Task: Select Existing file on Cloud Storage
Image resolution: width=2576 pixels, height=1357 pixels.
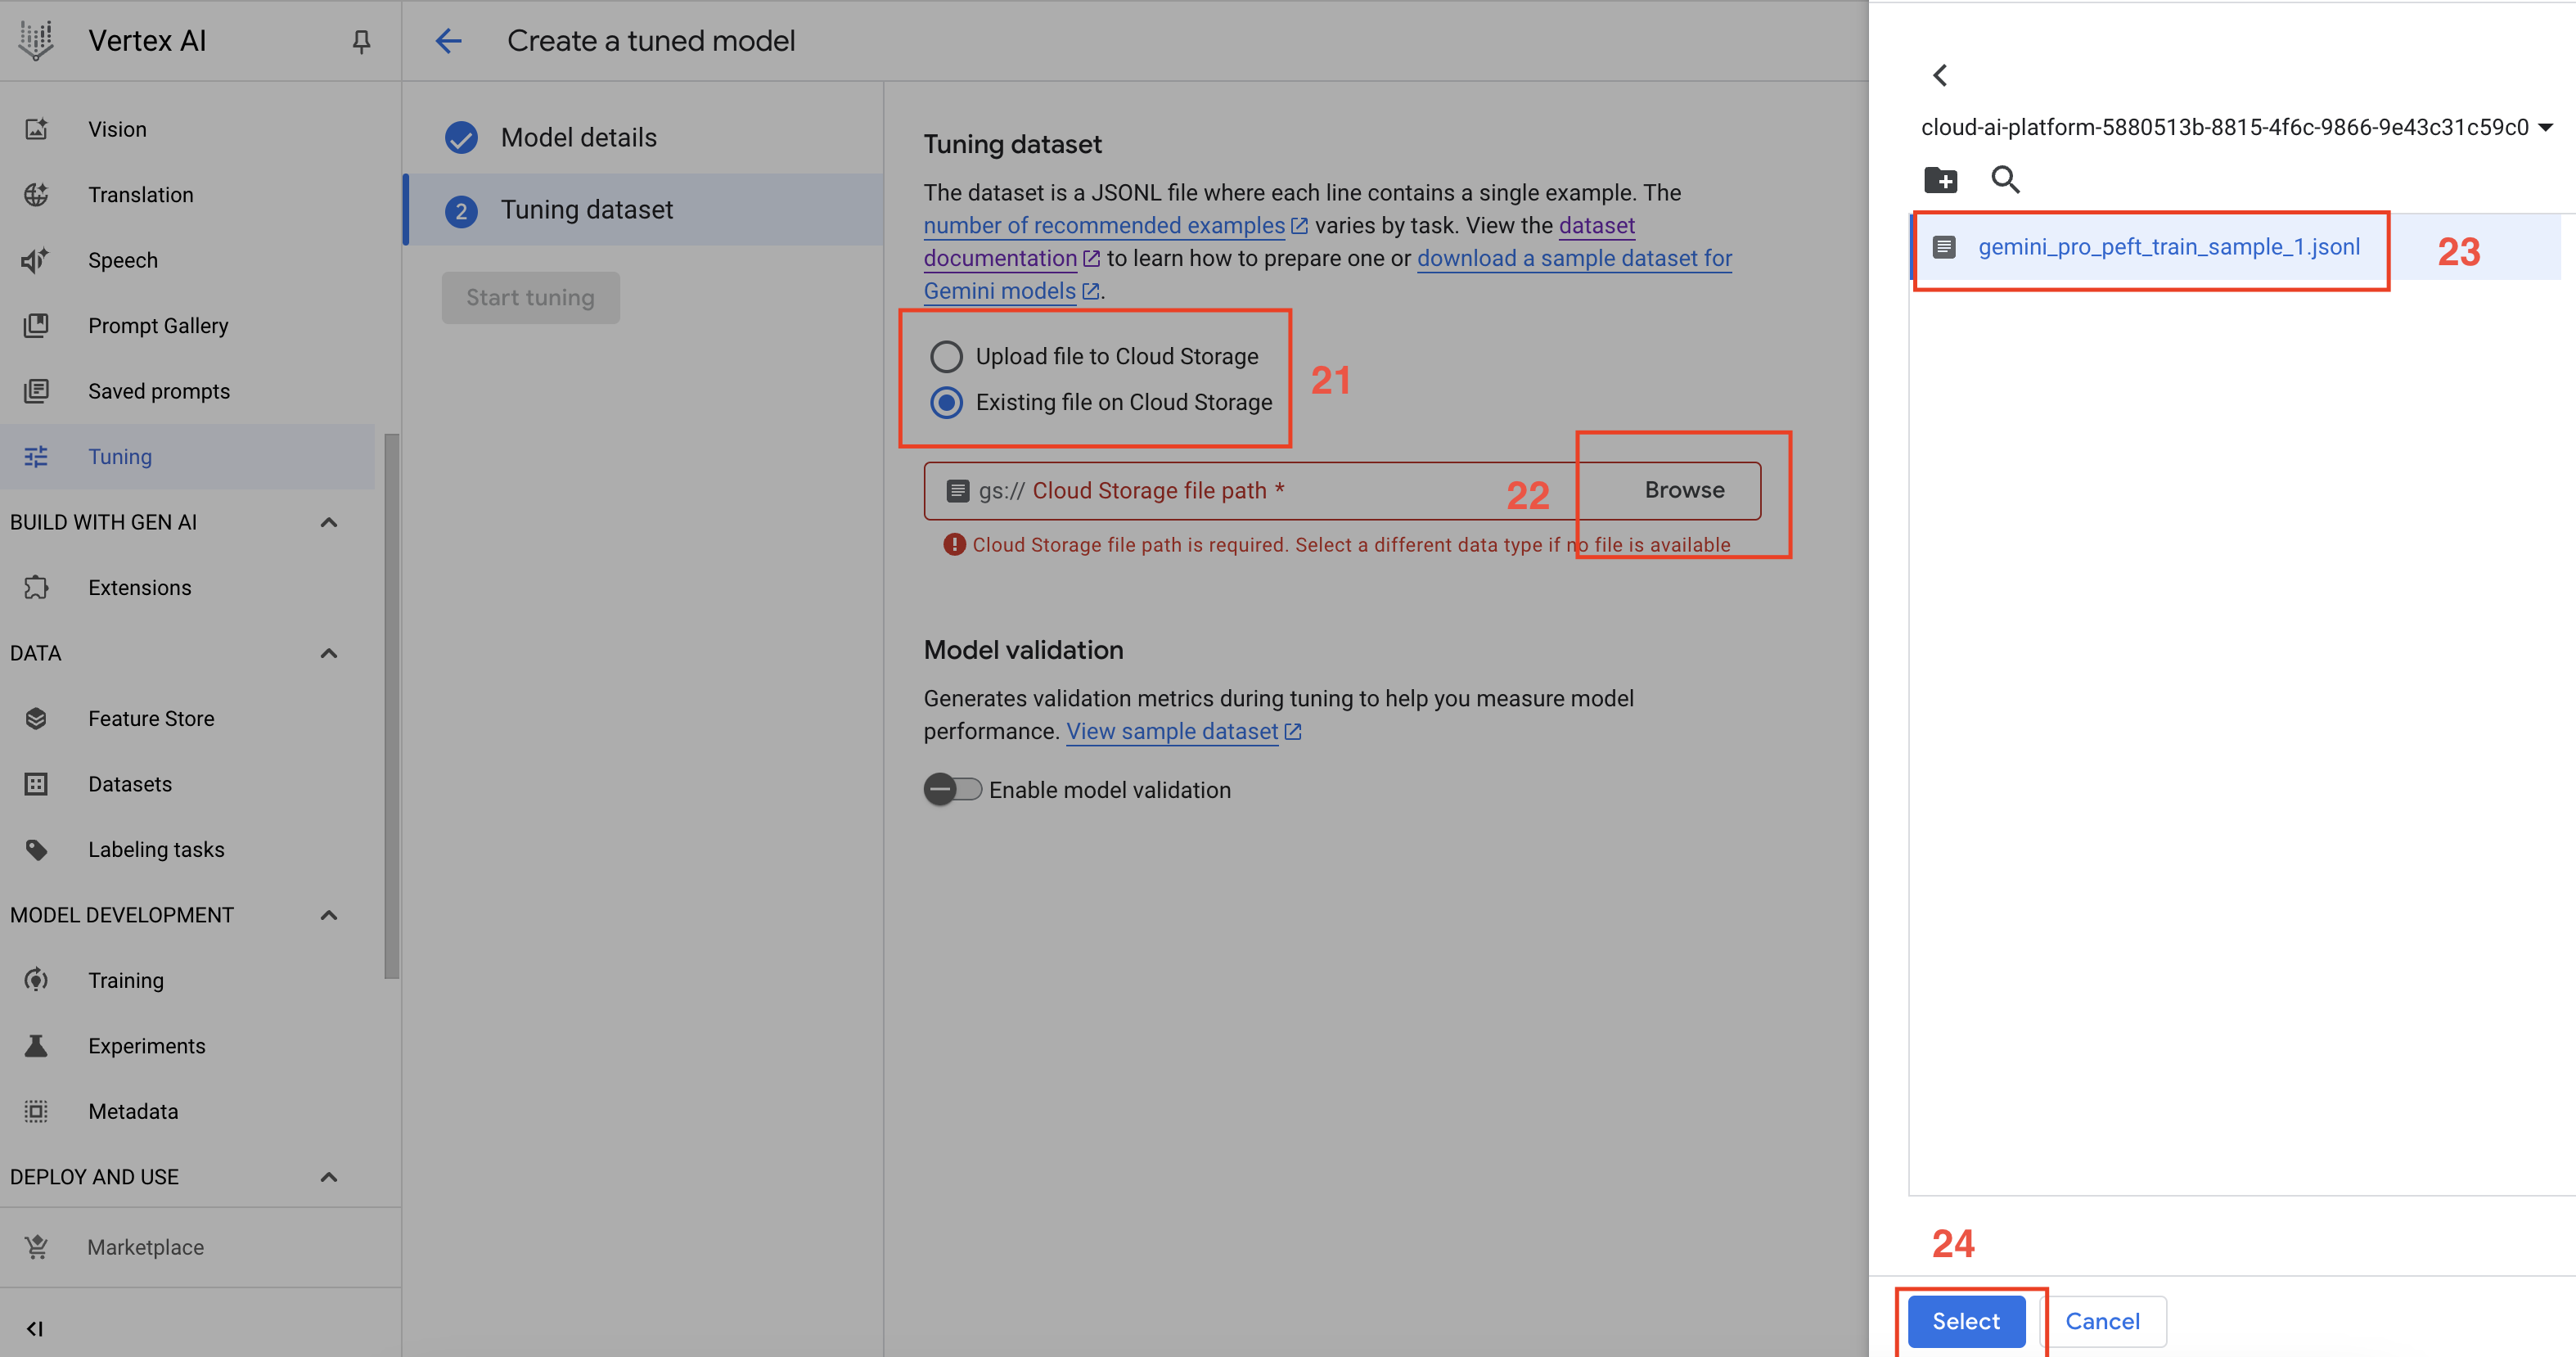Action: [x=946, y=403]
